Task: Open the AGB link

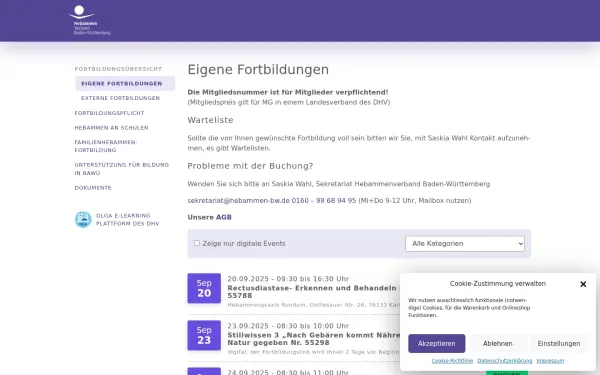Action: tap(223, 217)
